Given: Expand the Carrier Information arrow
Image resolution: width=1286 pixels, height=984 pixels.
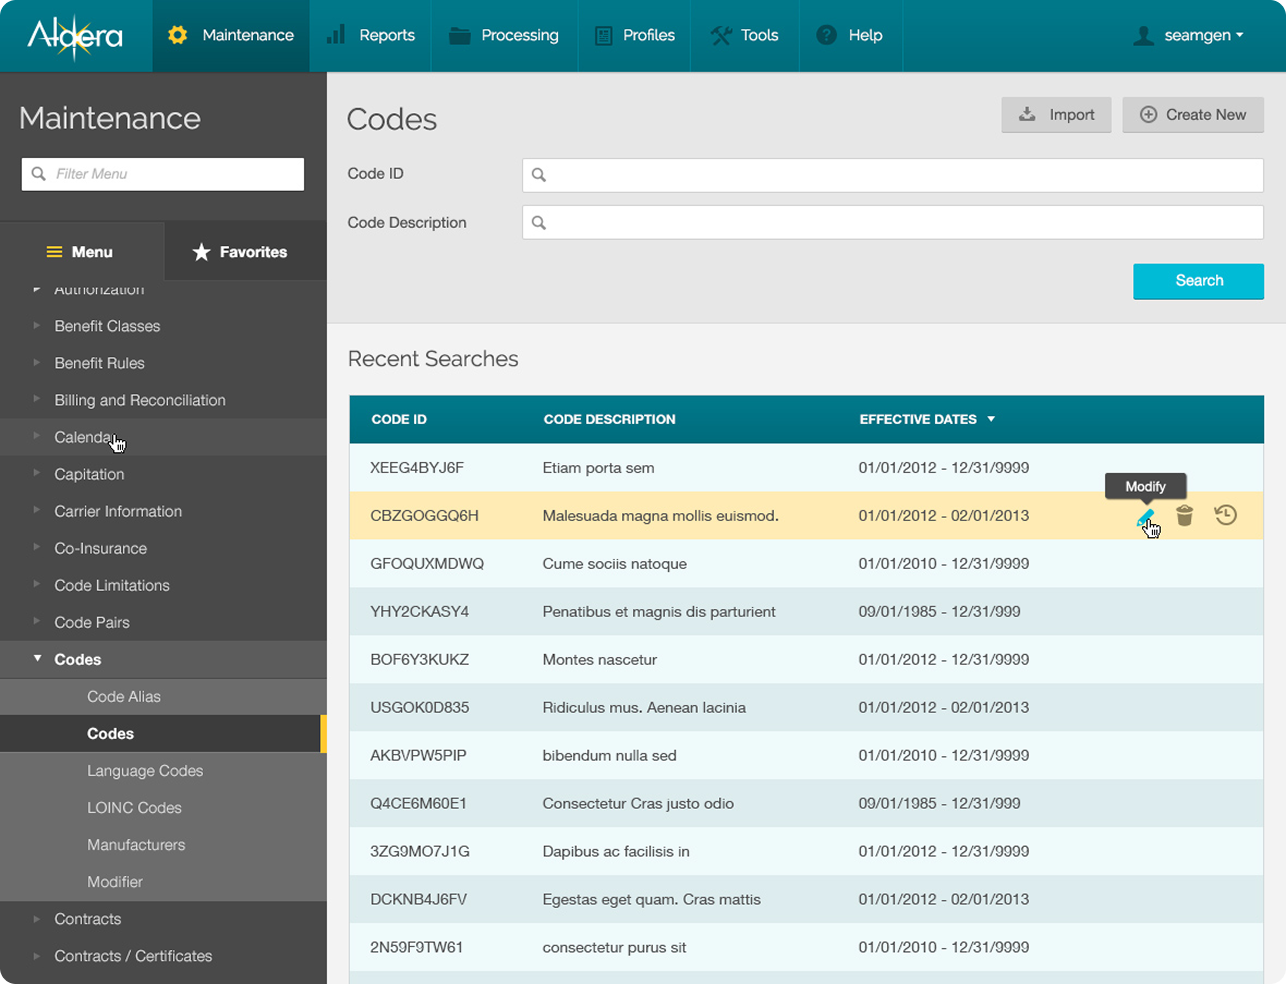Looking at the screenshot, I should tap(37, 510).
